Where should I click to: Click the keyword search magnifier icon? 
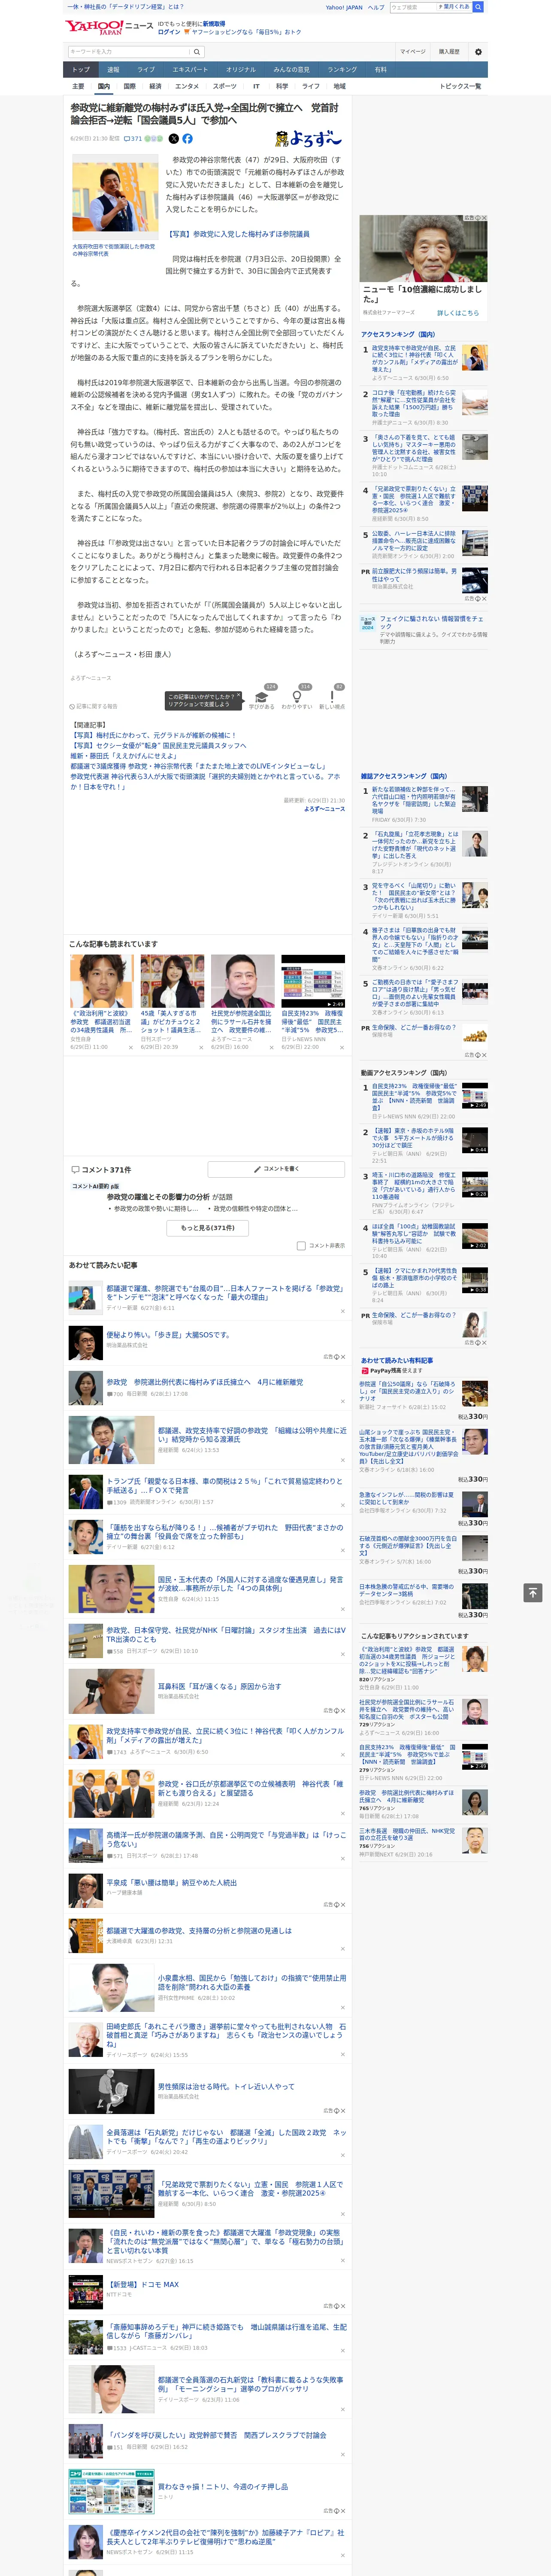[197, 52]
